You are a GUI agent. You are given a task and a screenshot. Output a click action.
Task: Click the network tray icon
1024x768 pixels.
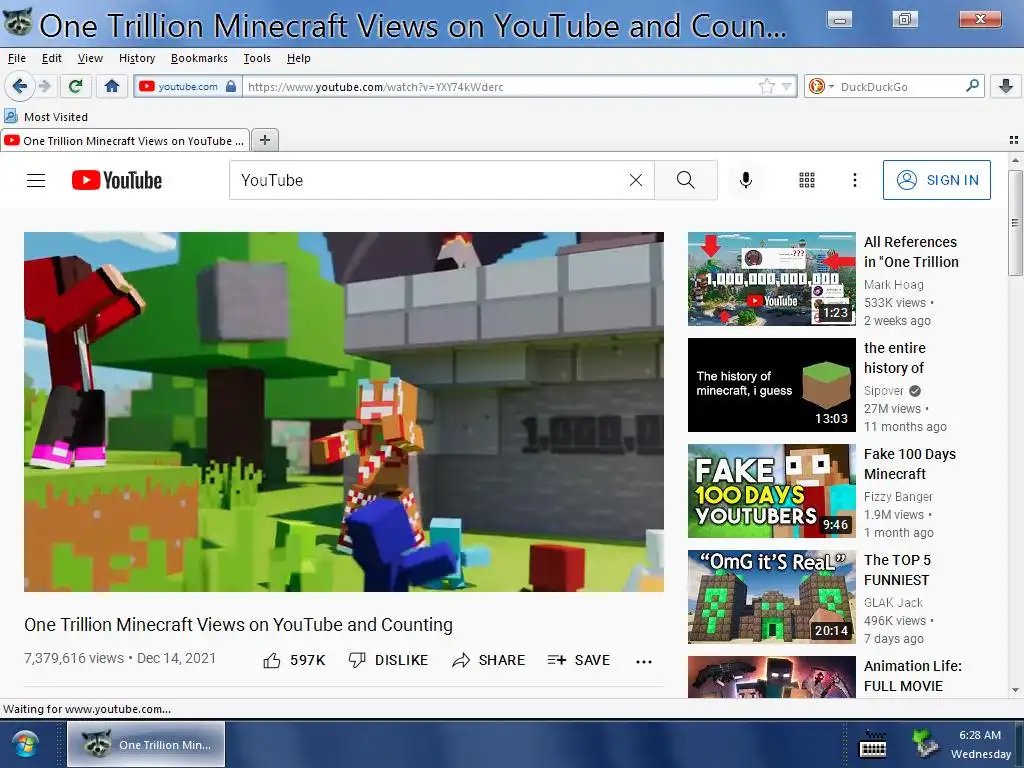pyautogui.click(x=925, y=743)
